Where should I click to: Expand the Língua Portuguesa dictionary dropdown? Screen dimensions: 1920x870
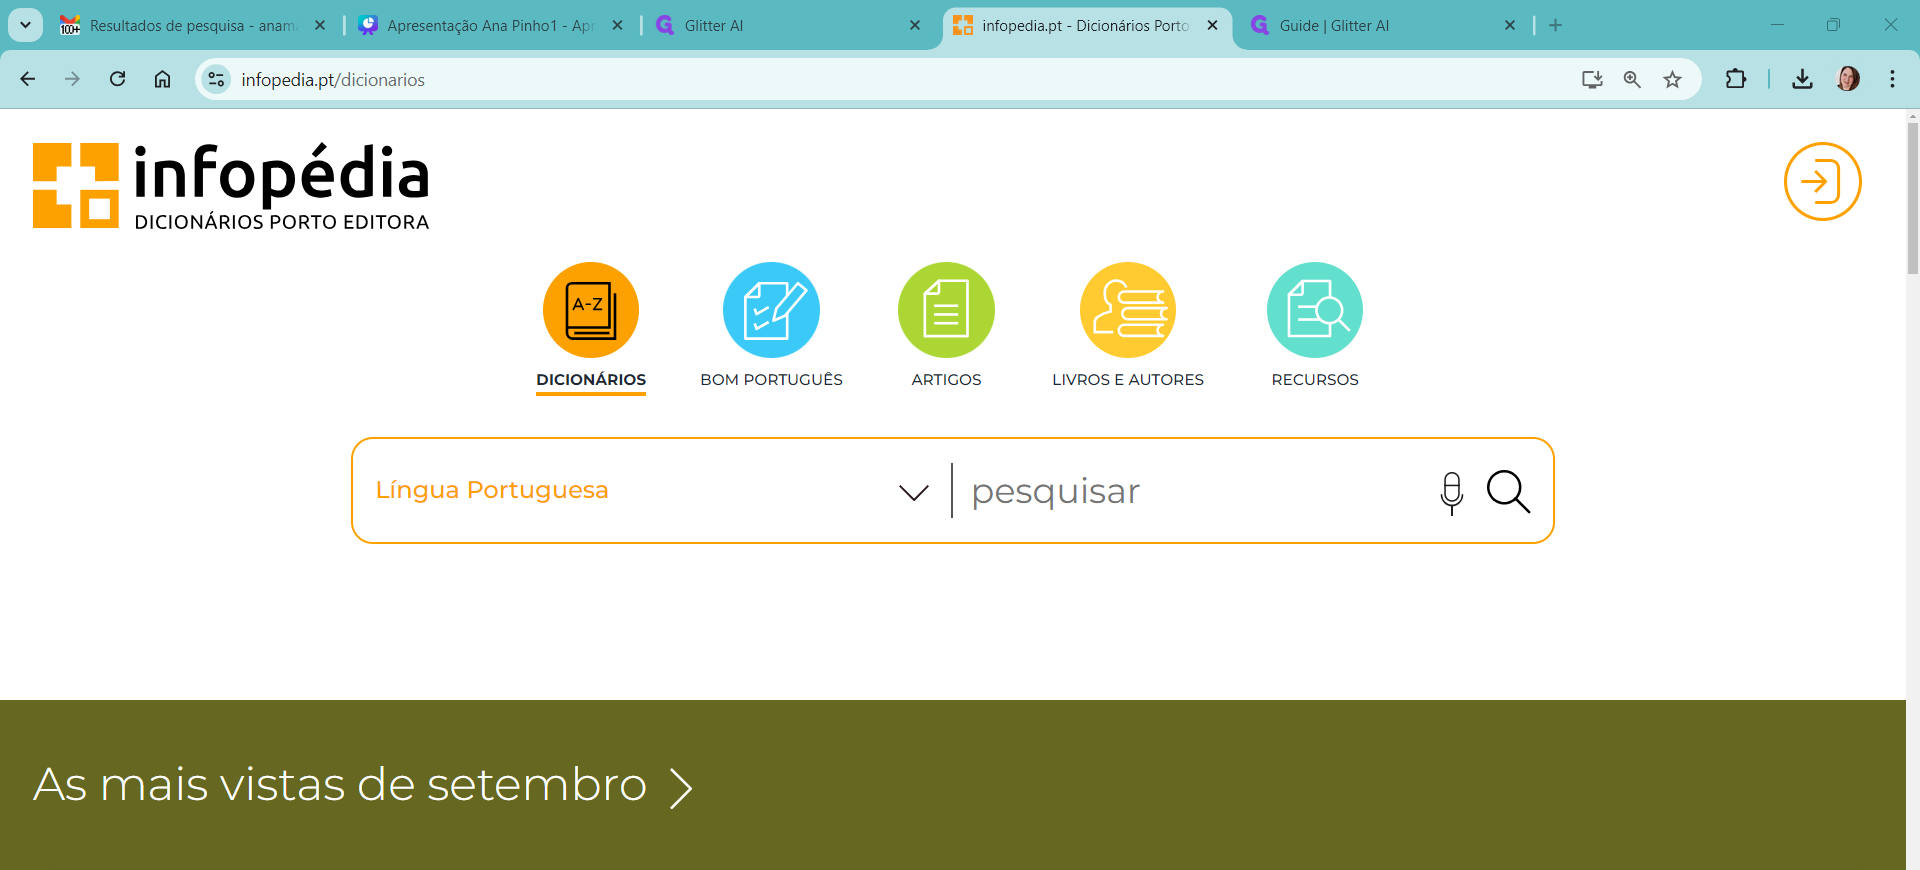coord(913,492)
